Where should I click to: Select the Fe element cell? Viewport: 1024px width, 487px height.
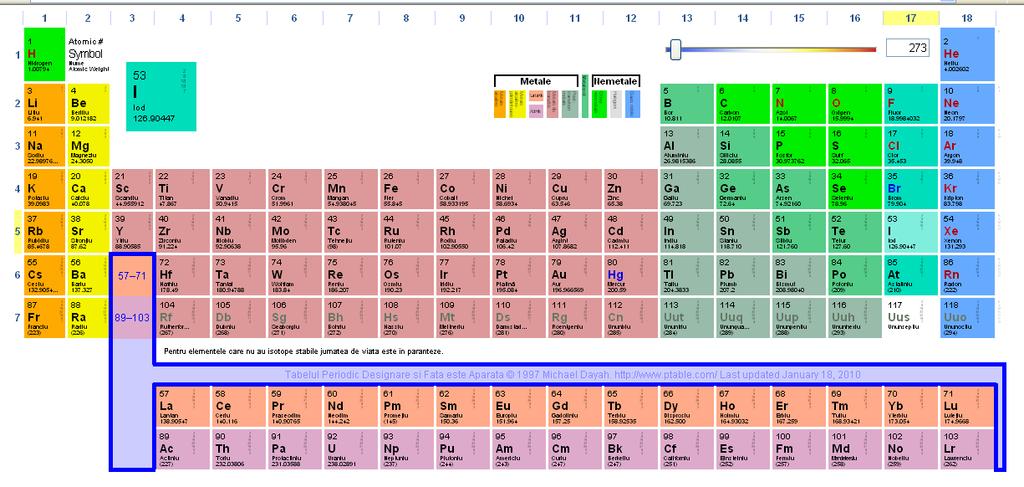tap(406, 189)
